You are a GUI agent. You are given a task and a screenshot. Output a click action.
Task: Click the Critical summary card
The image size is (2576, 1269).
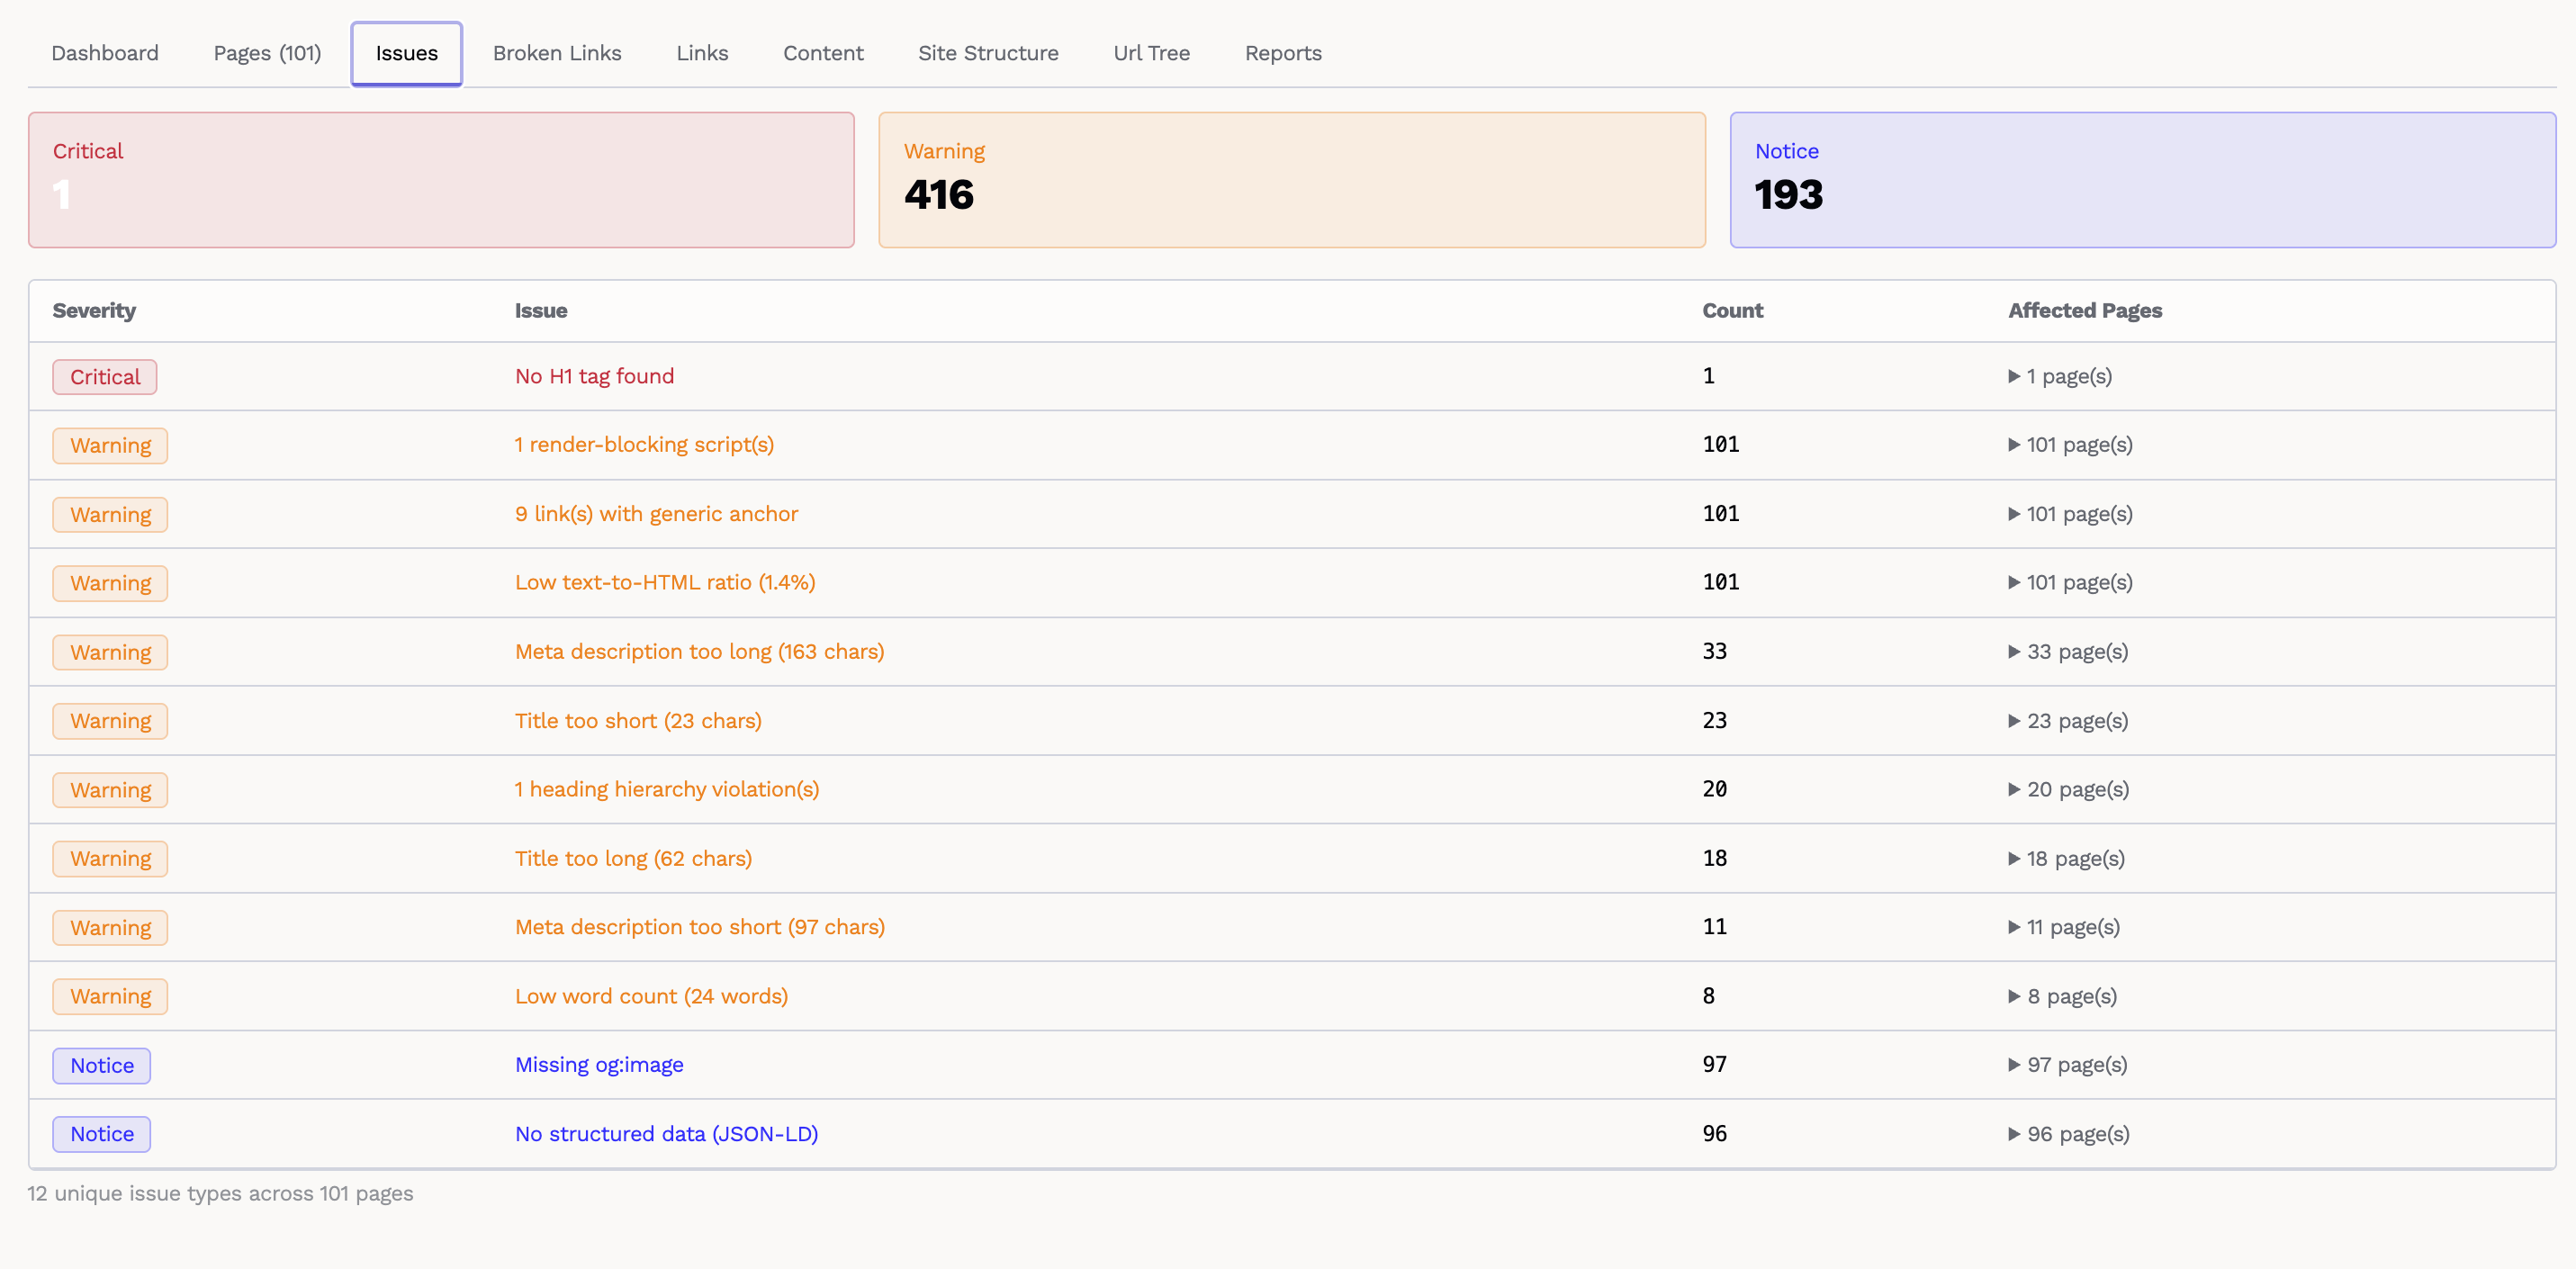click(441, 180)
